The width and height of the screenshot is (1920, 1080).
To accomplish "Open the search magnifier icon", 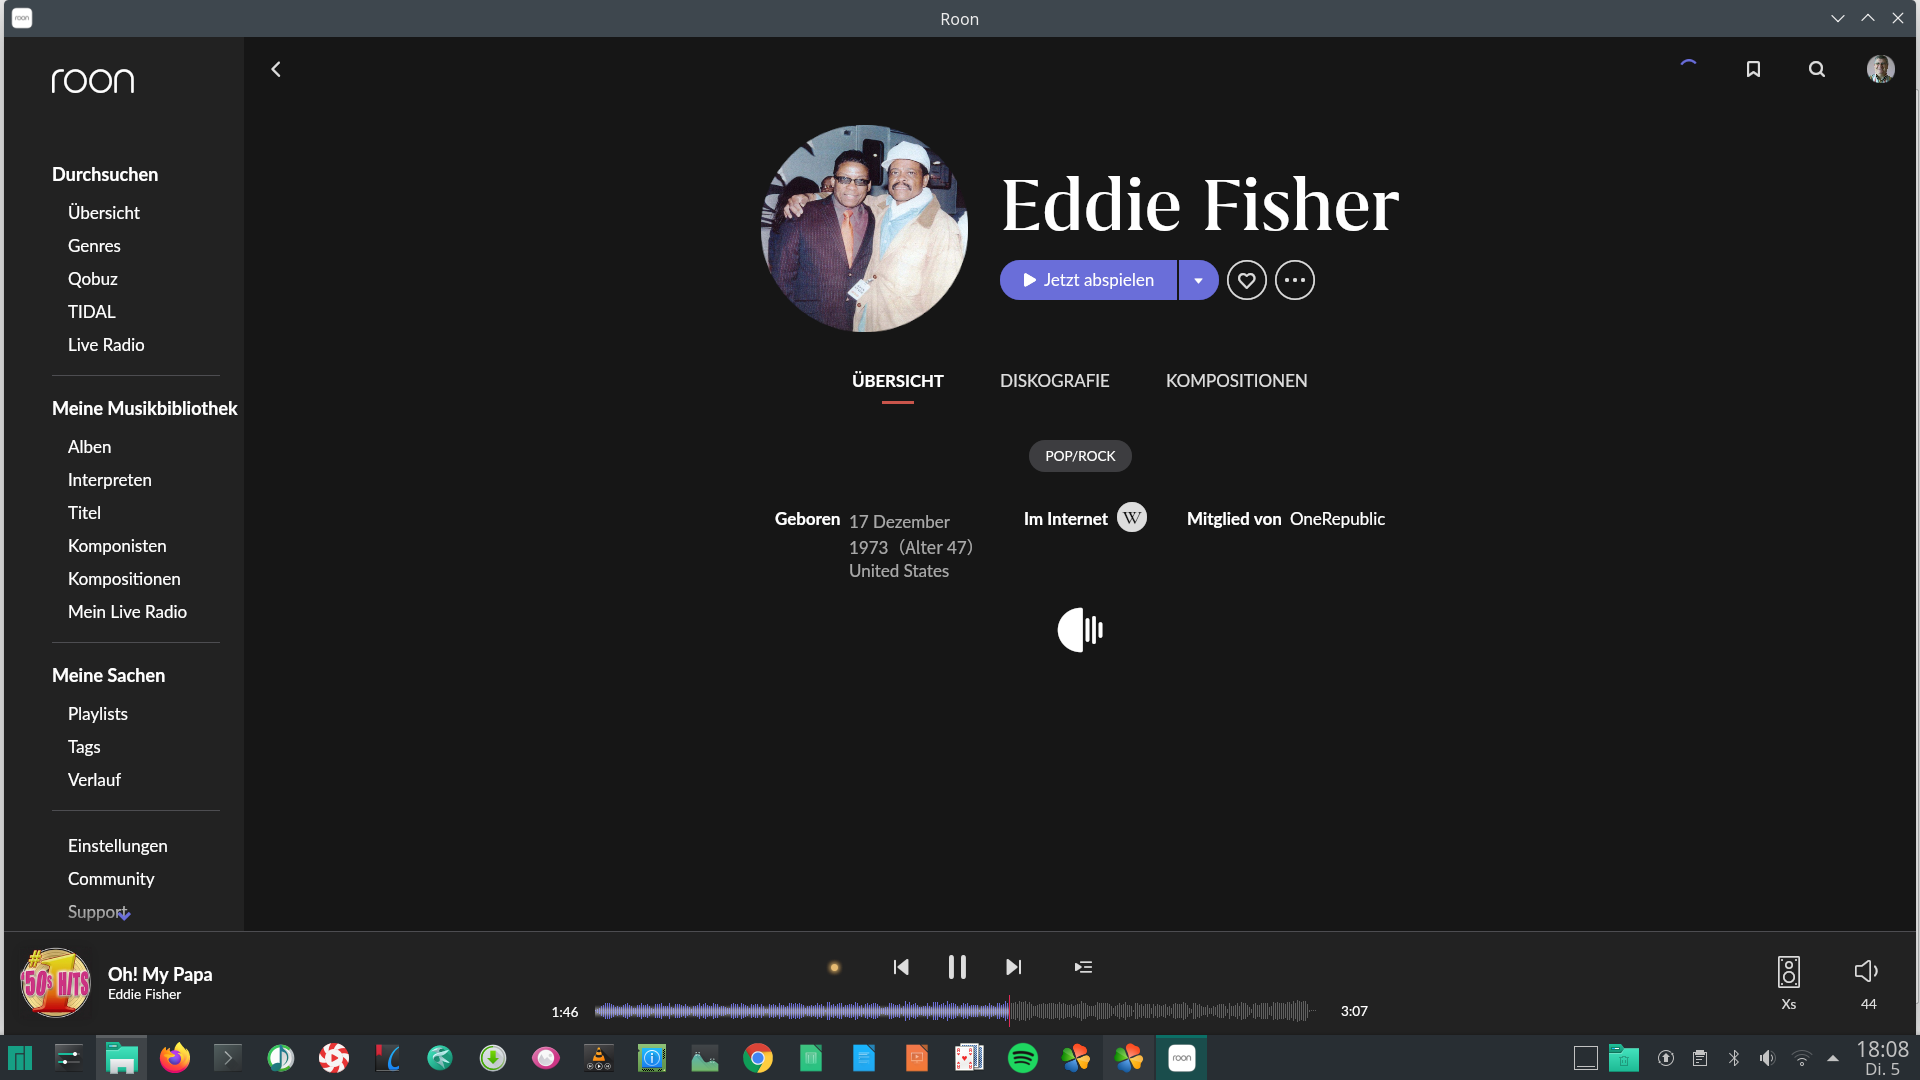I will tap(1817, 69).
